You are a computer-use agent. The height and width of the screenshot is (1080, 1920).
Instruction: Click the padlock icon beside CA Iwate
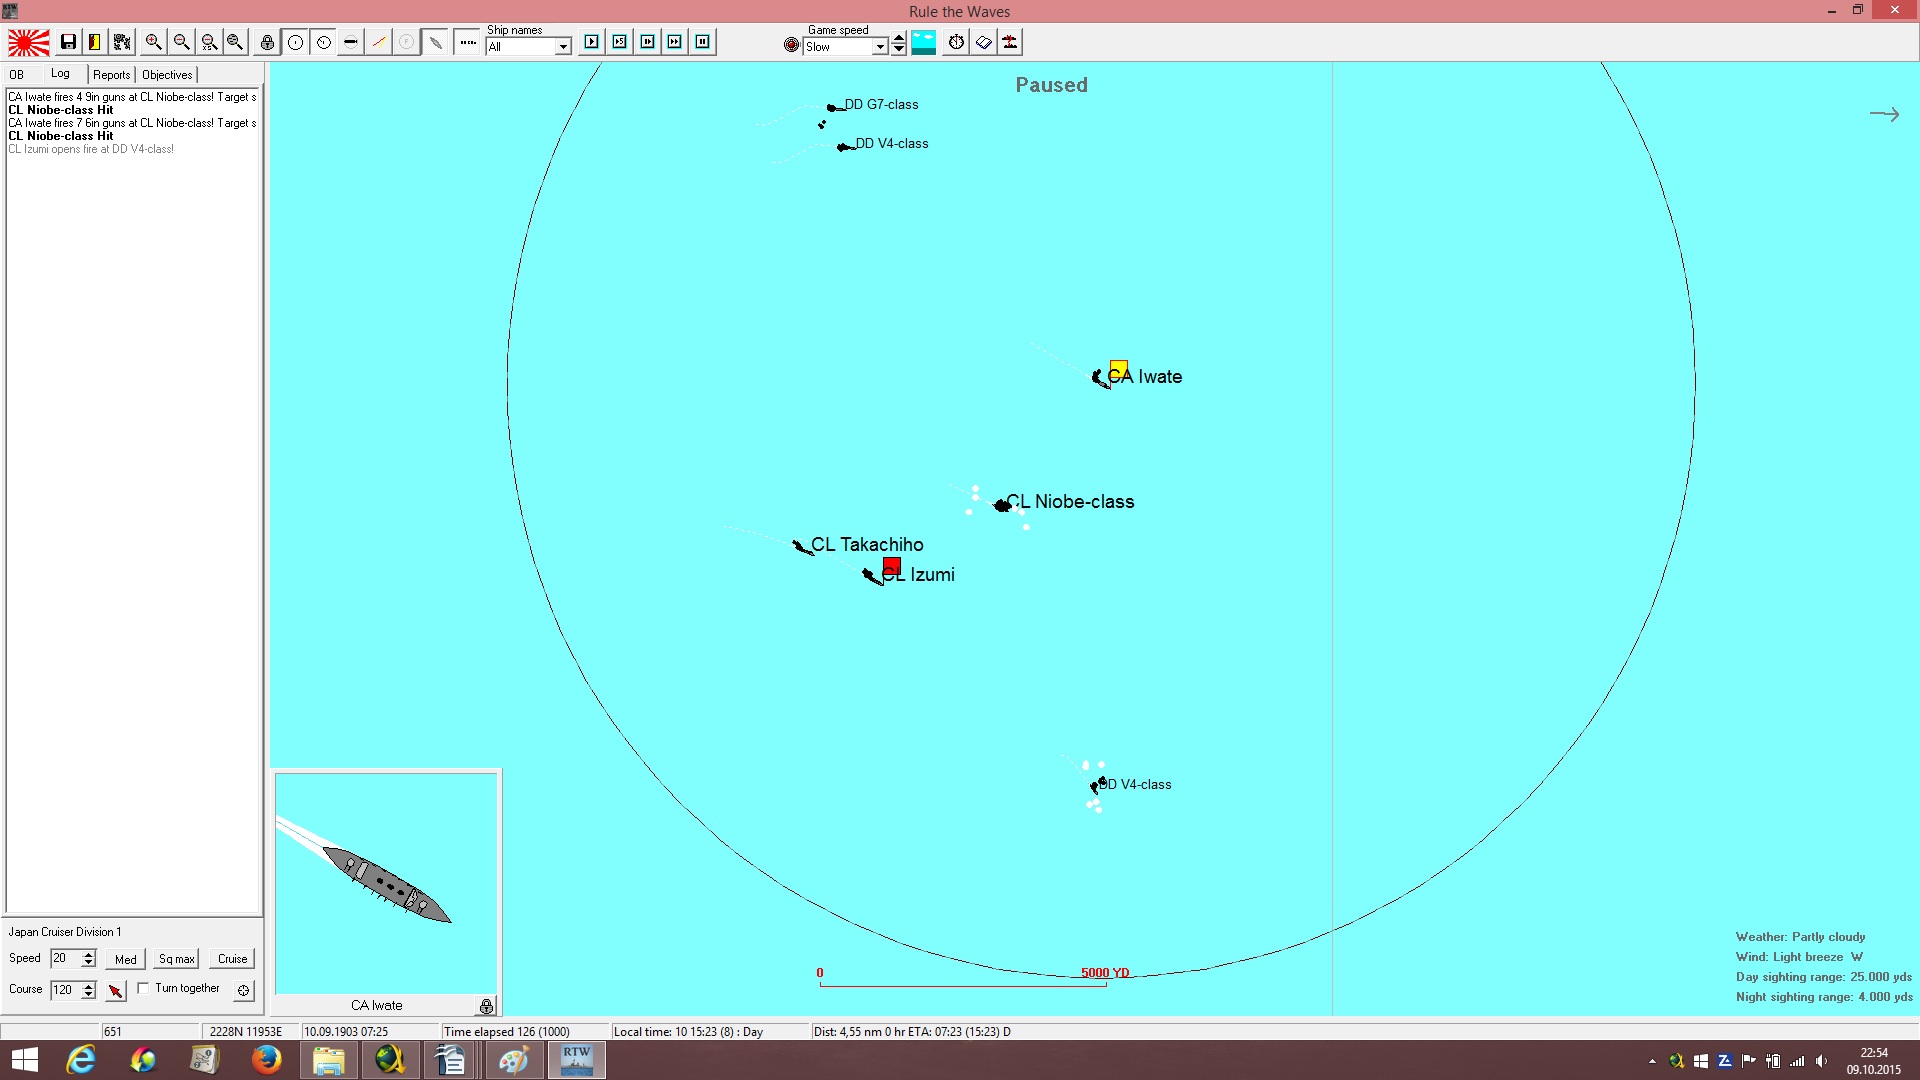486,1006
